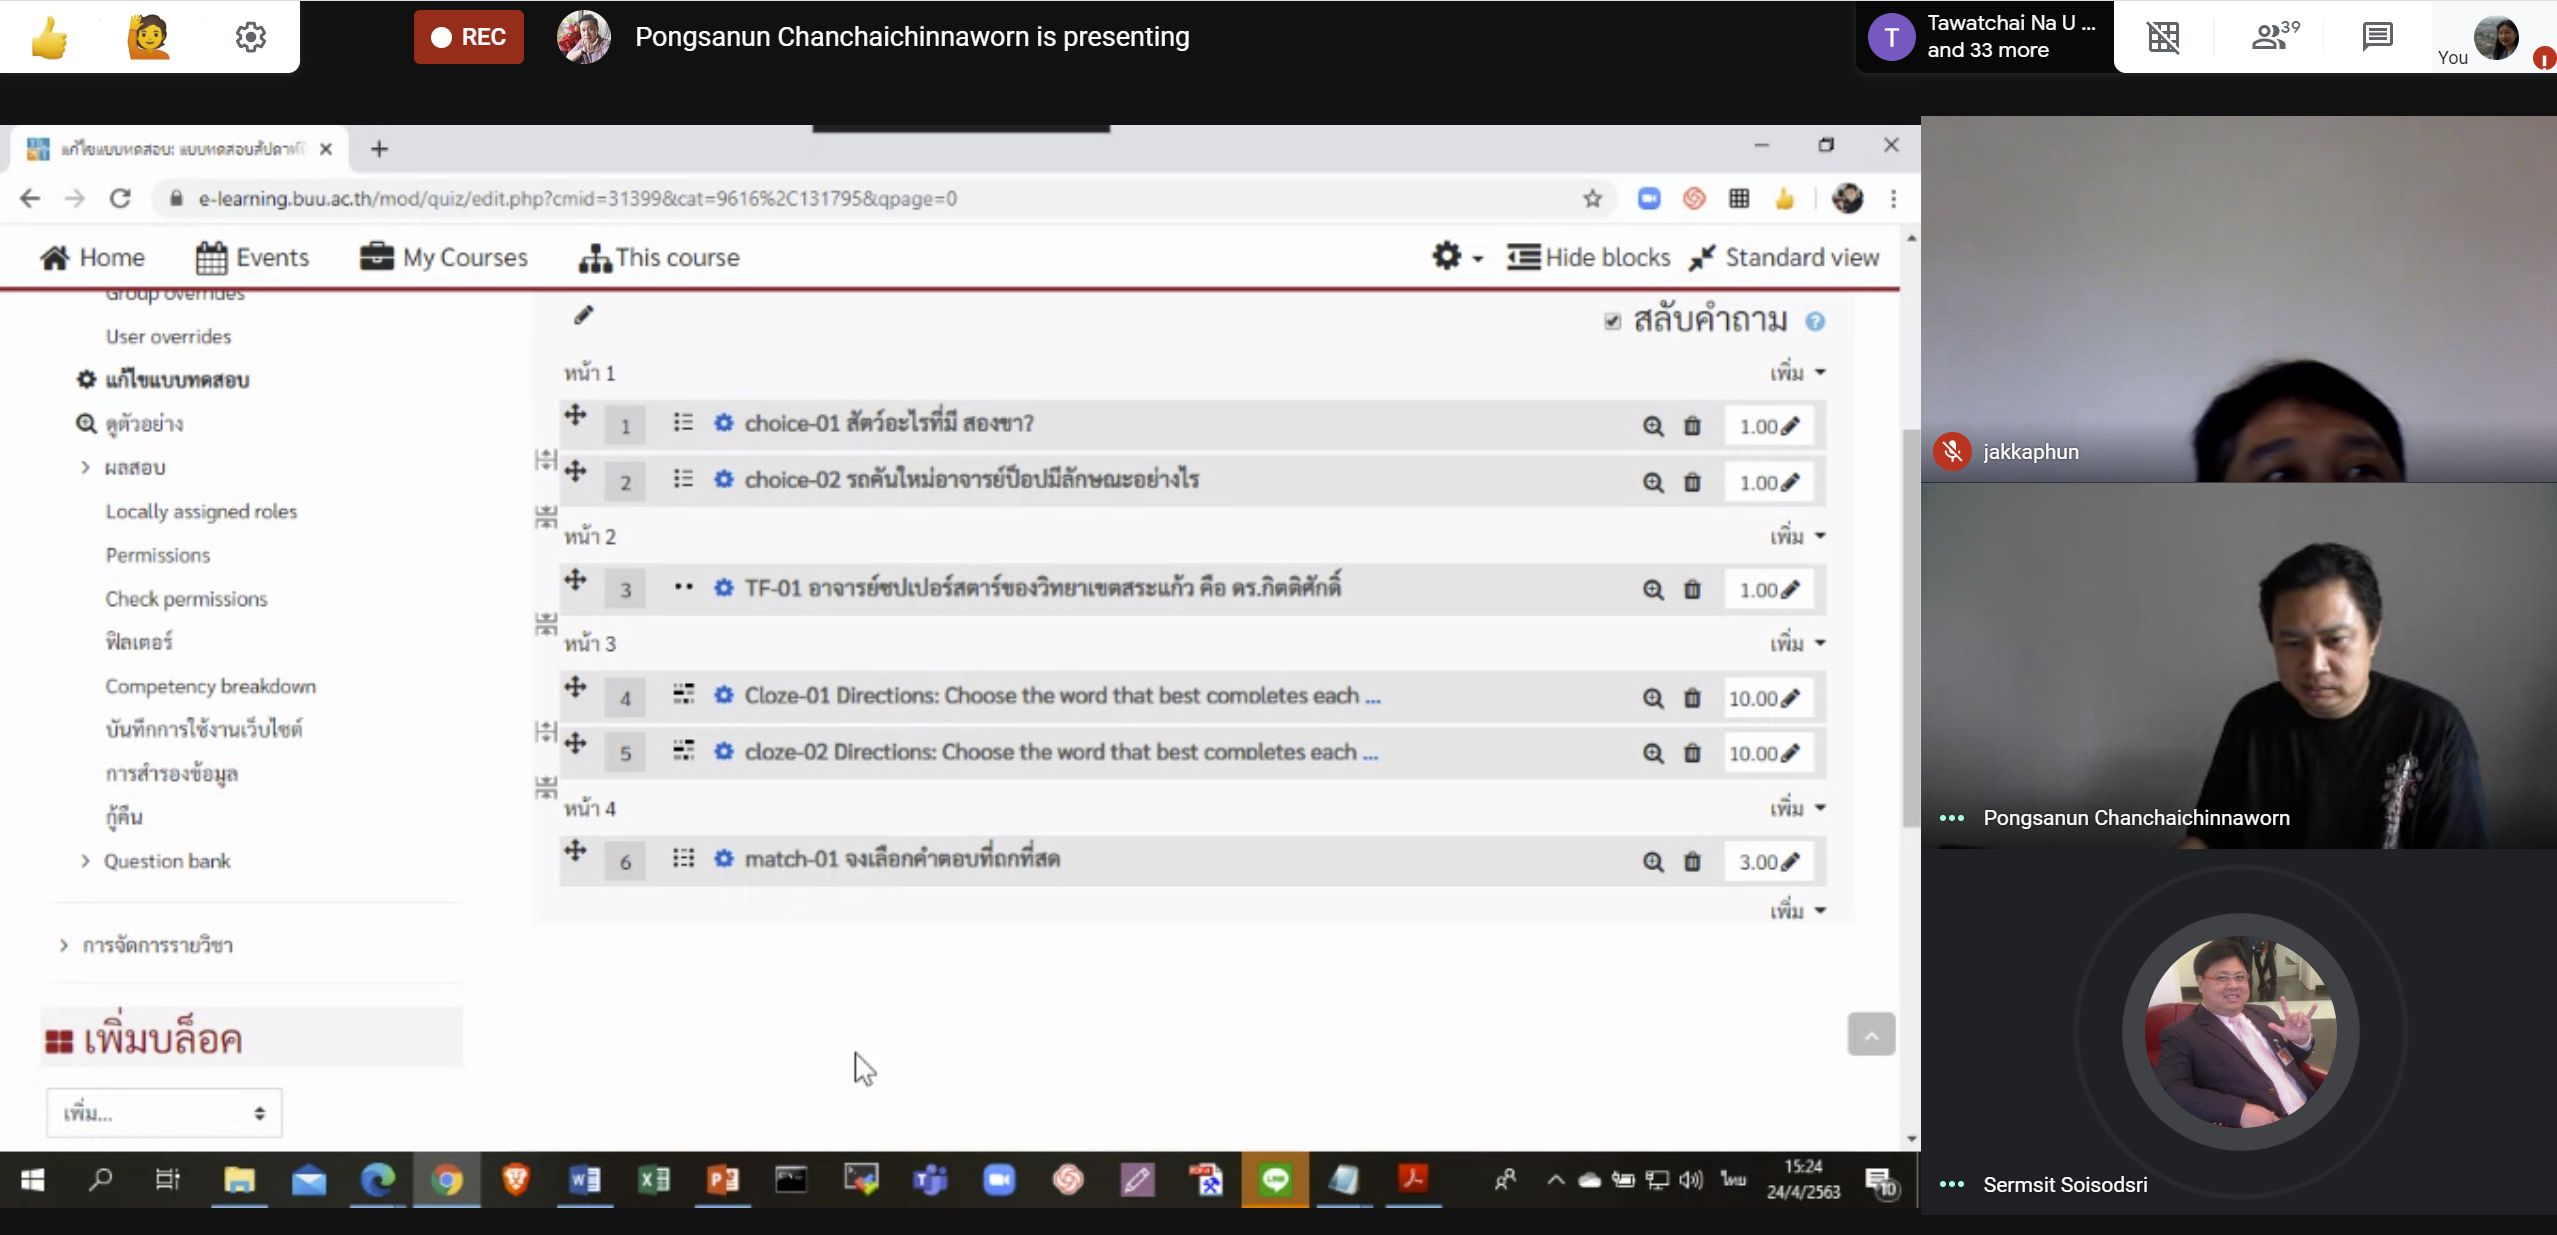
Task: Toggle page break between questions 4 and 5
Action: pos(546,731)
